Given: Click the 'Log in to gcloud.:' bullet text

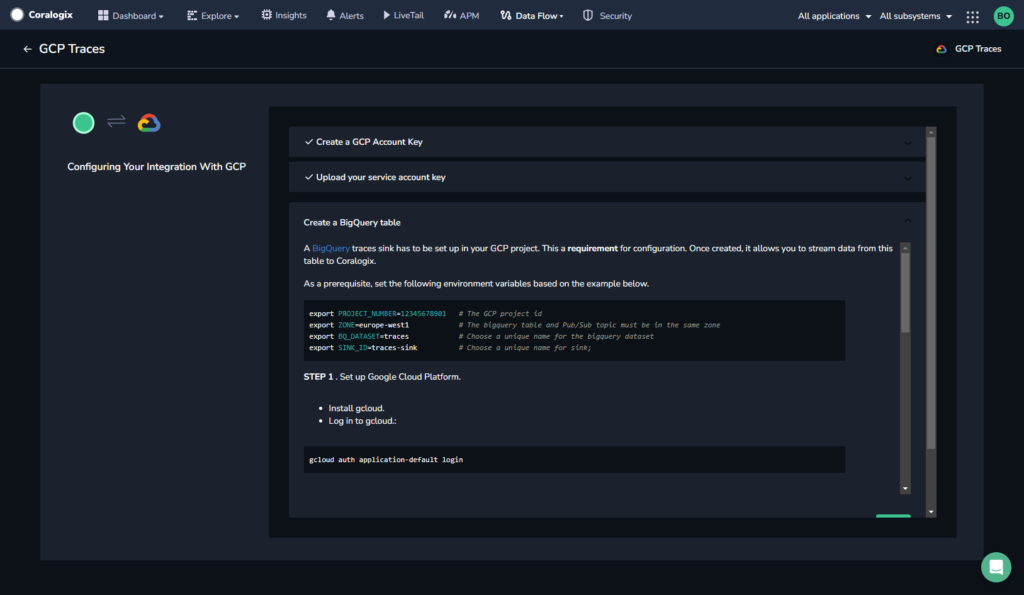Looking at the screenshot, I should [x=362, y=421].
